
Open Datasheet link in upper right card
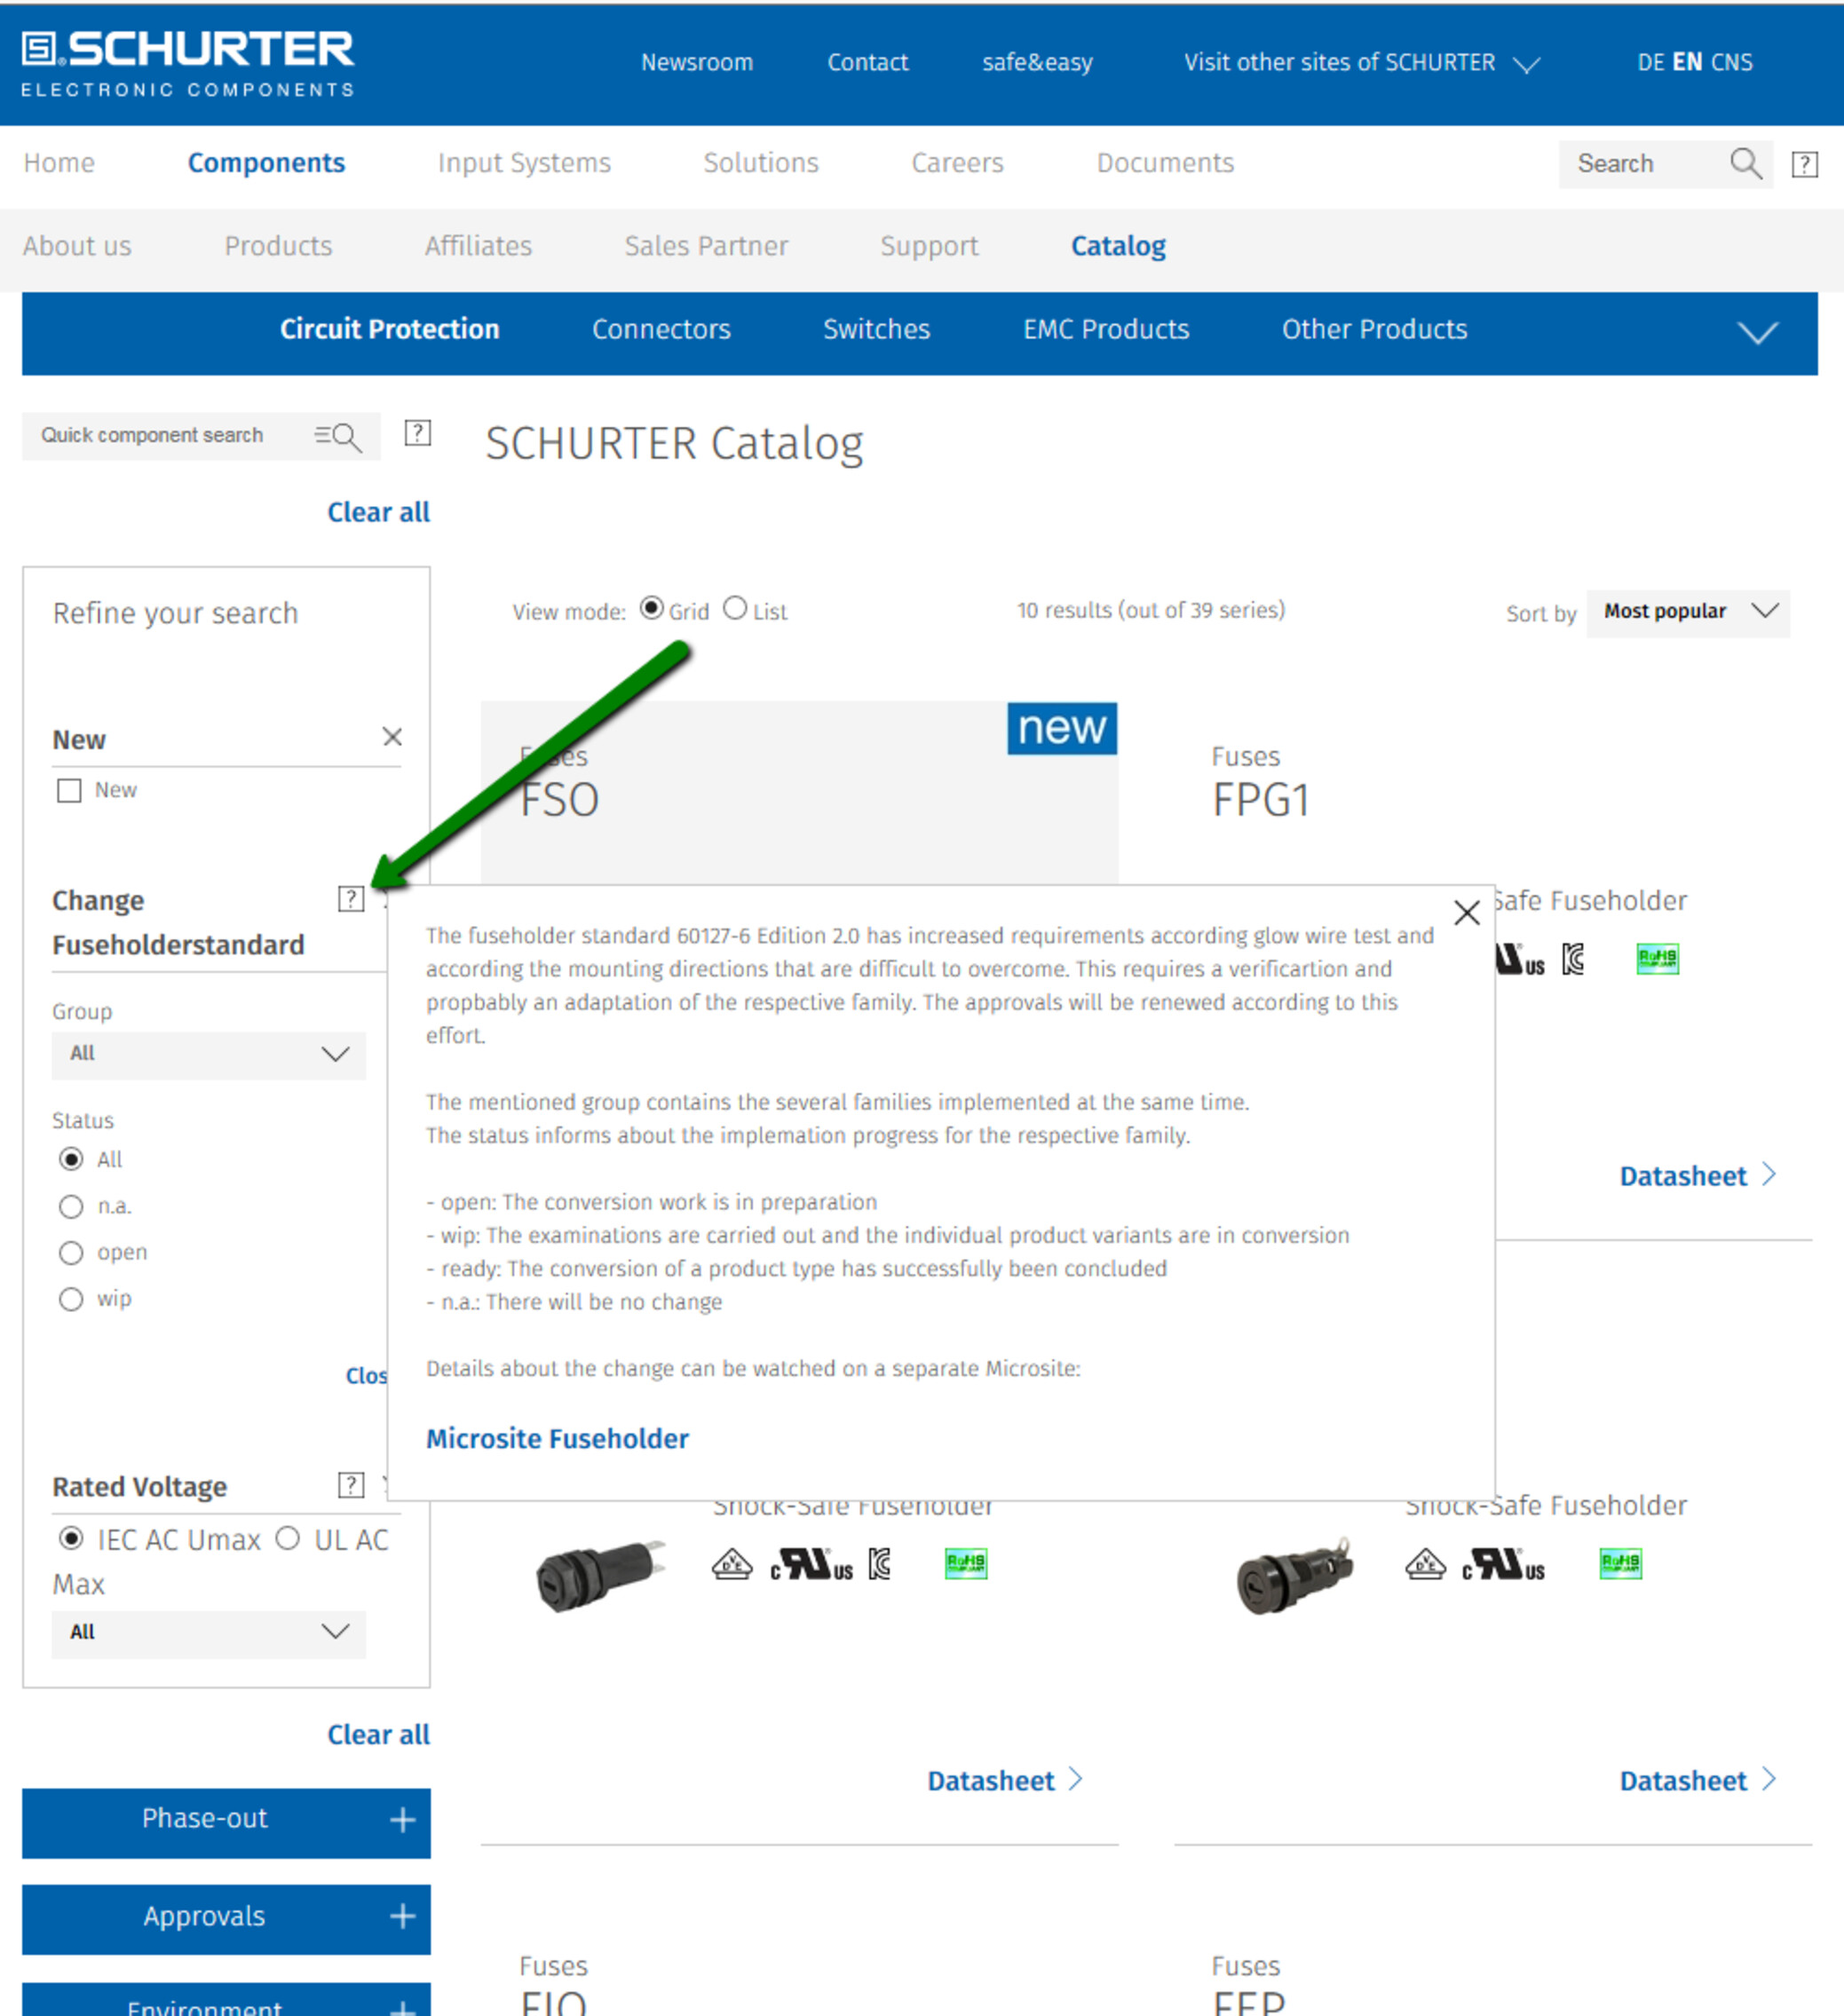pyautogui.click(x=1697, y=1176)
